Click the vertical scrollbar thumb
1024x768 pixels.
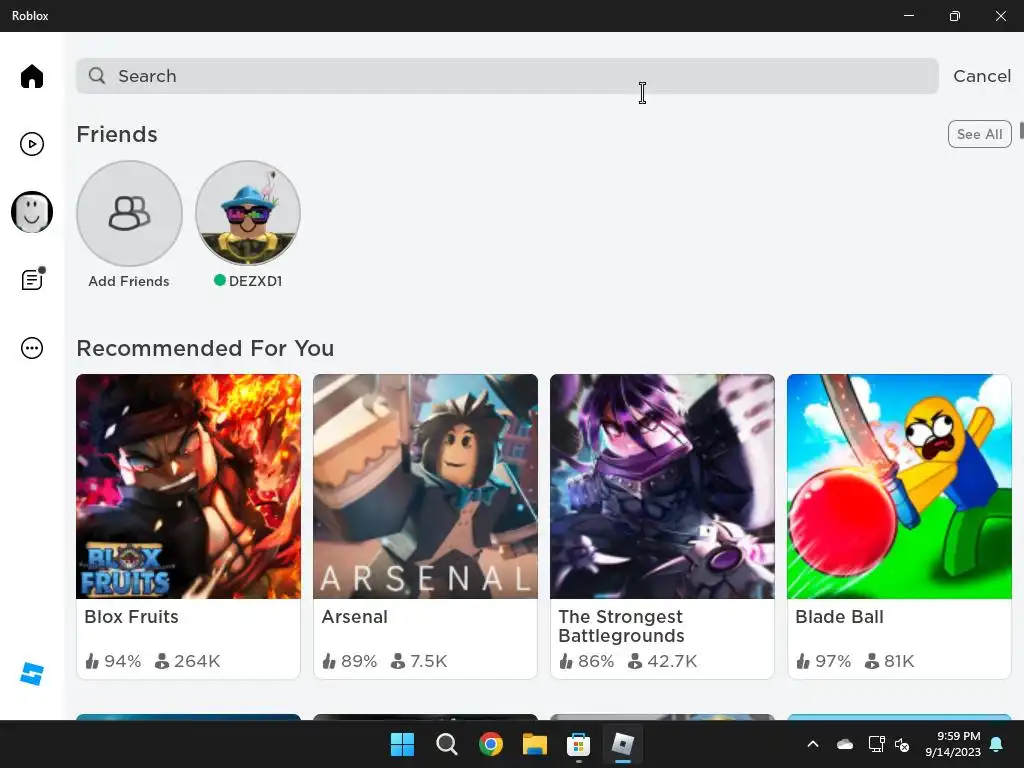click(1021, 130)
